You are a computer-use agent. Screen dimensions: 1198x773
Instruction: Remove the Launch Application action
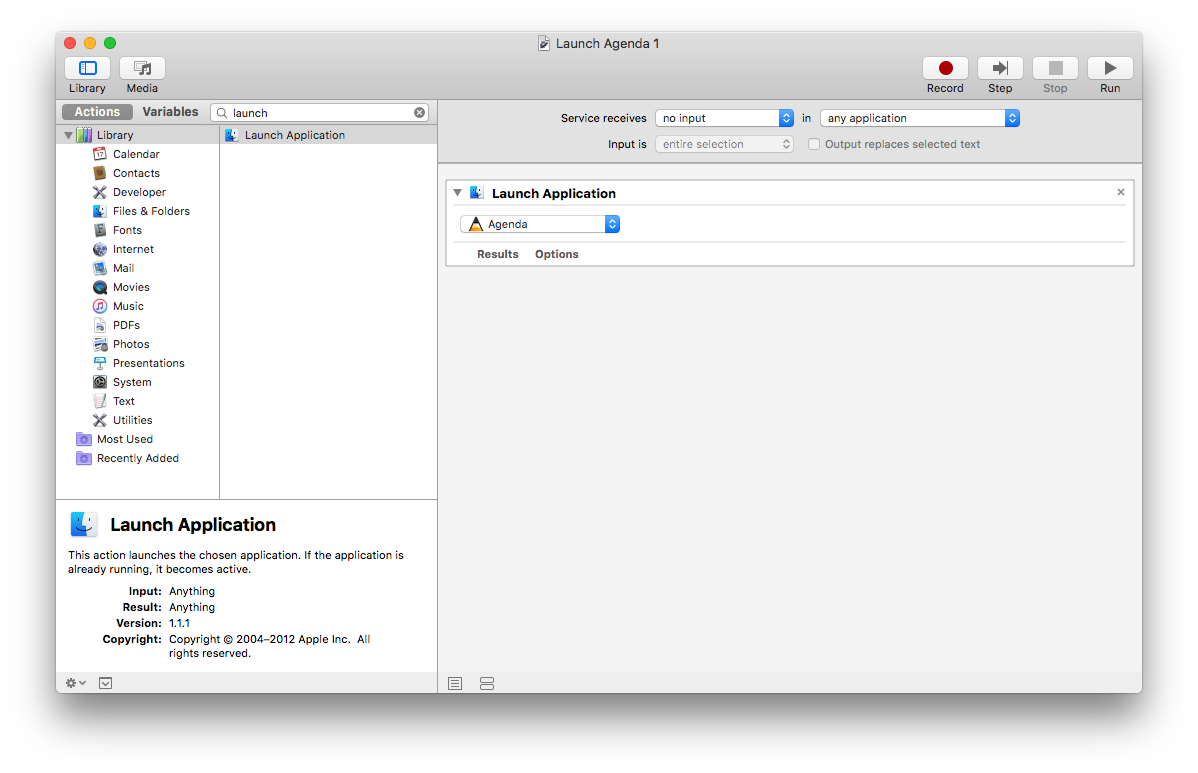(x=1121, y=192)
